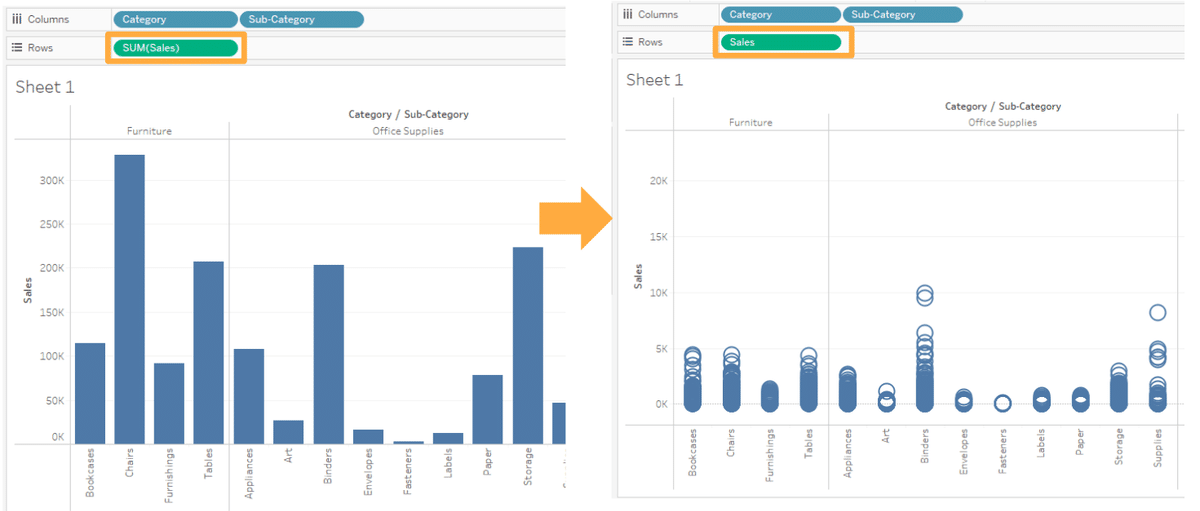Select the top Supplies circle in right chart
The width and height of the screenshot is (1200, 511).
[1157, 312]
